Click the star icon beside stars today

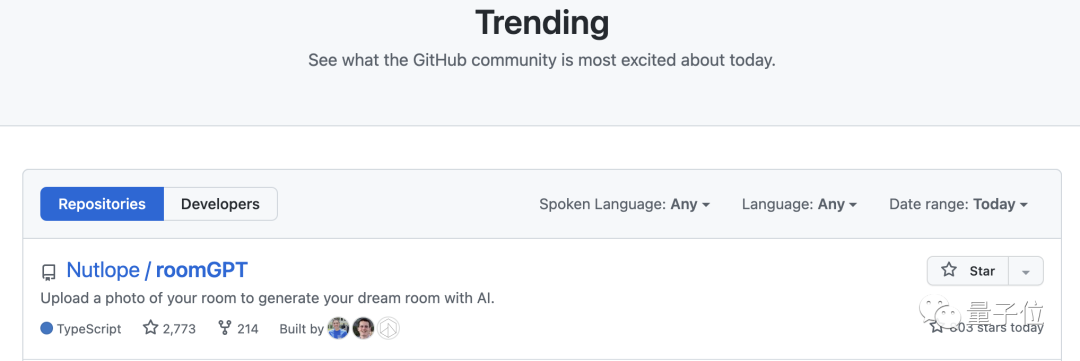936,327
